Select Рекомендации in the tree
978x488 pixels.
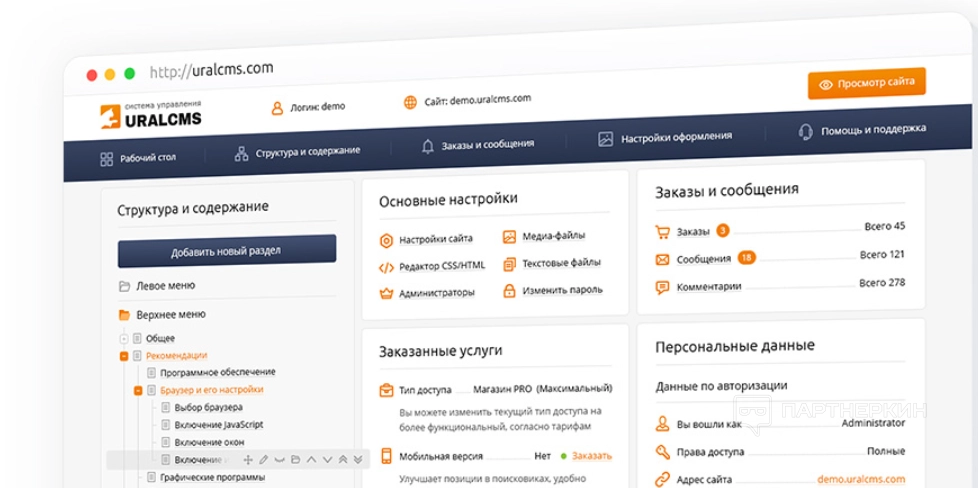[x=177, y=356]
